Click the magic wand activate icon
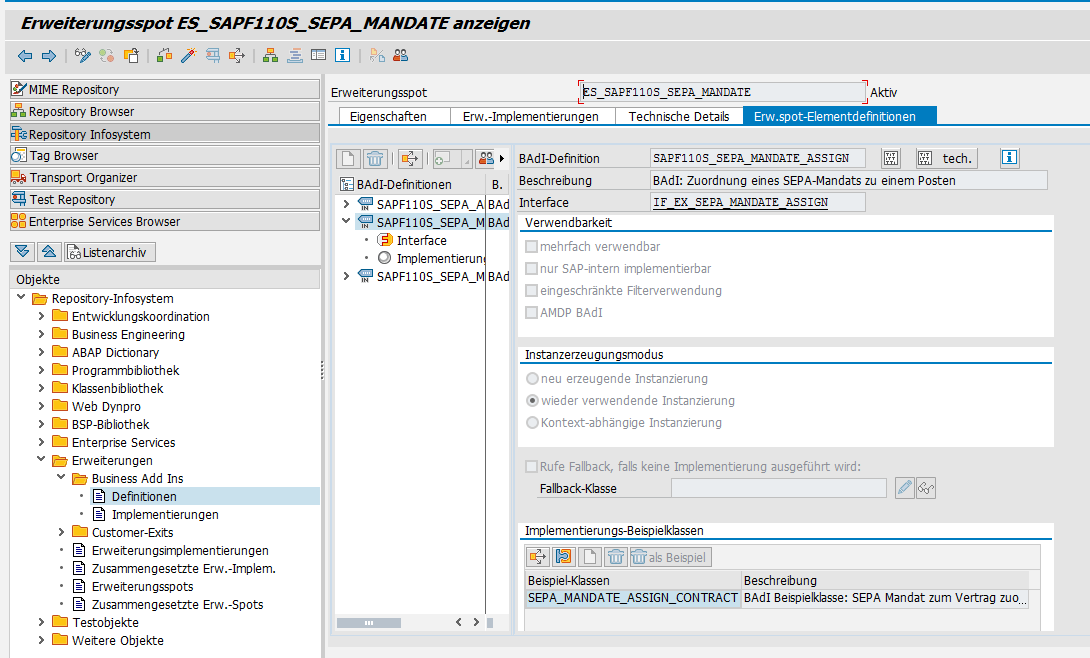Screen dimensions: 1090x658 pyautogui.click(x=187, y=55)
